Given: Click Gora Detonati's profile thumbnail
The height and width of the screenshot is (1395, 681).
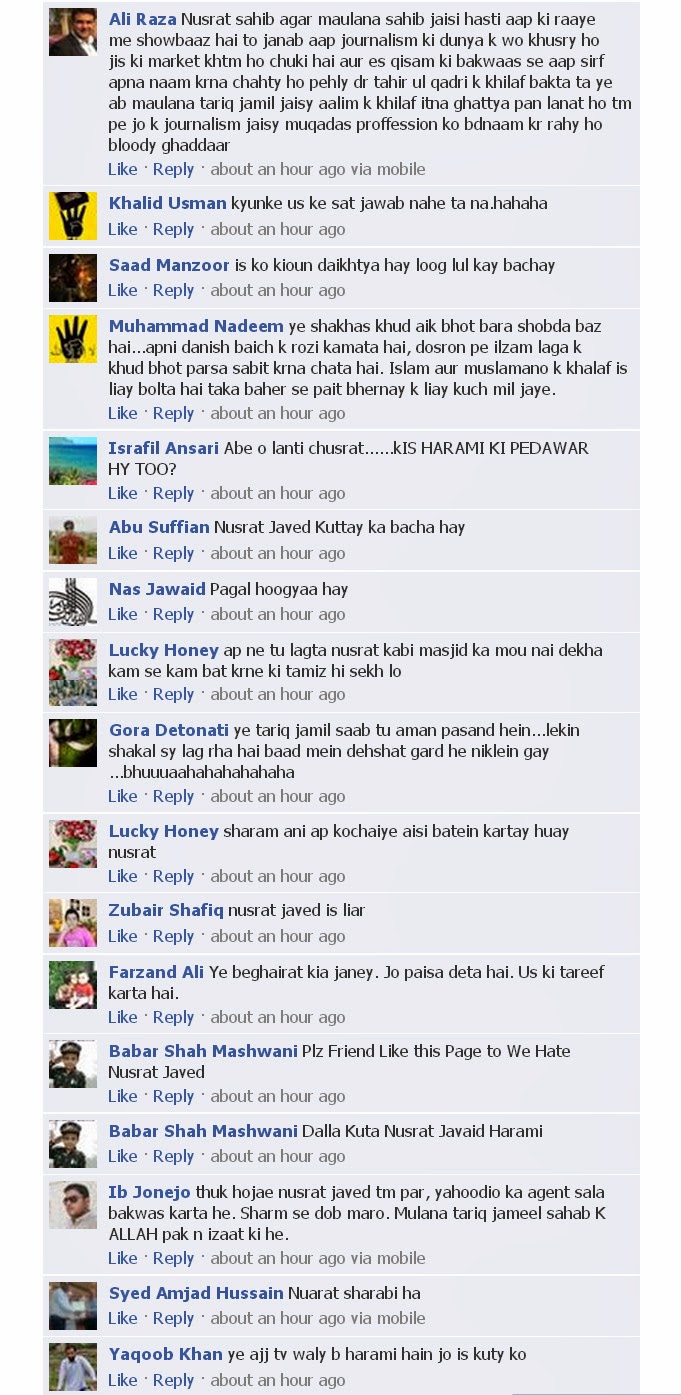Looking at the screenshot, I should click(73, 743).
